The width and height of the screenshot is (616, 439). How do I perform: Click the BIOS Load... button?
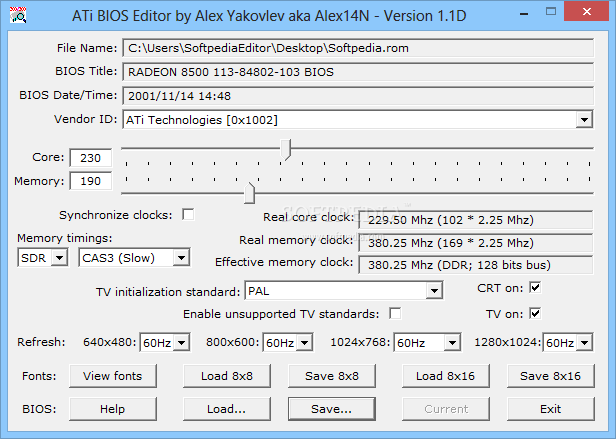(x=227, y=409)
